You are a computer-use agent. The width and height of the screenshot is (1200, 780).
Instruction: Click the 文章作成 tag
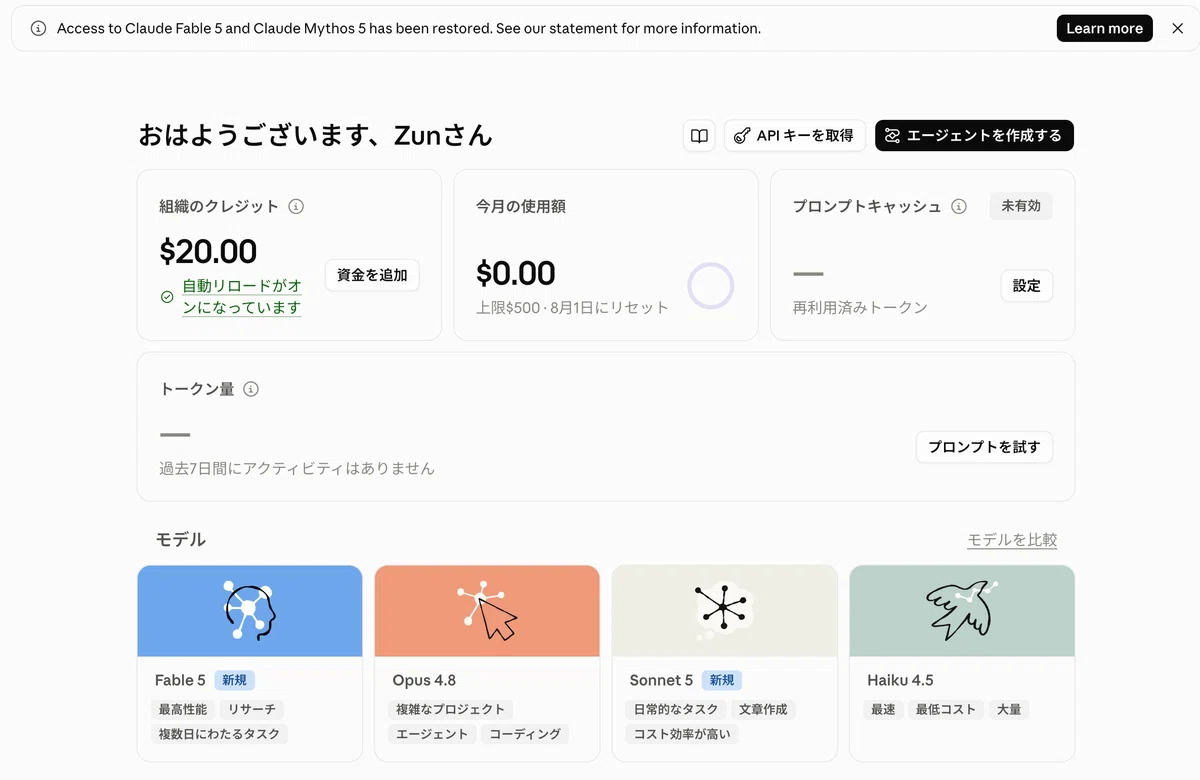click(x=763, y=710)
